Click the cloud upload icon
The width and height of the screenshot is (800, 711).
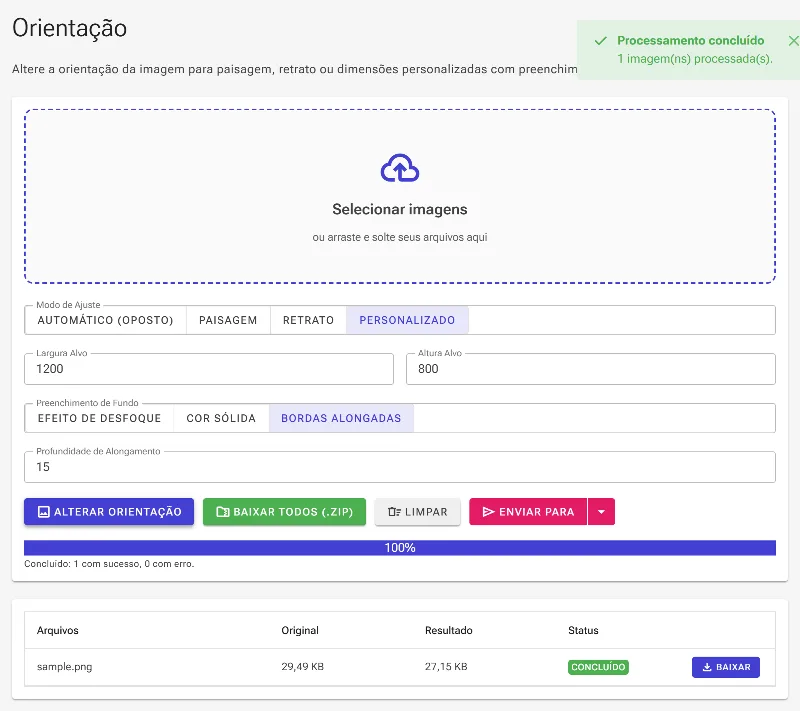point(399,168)
